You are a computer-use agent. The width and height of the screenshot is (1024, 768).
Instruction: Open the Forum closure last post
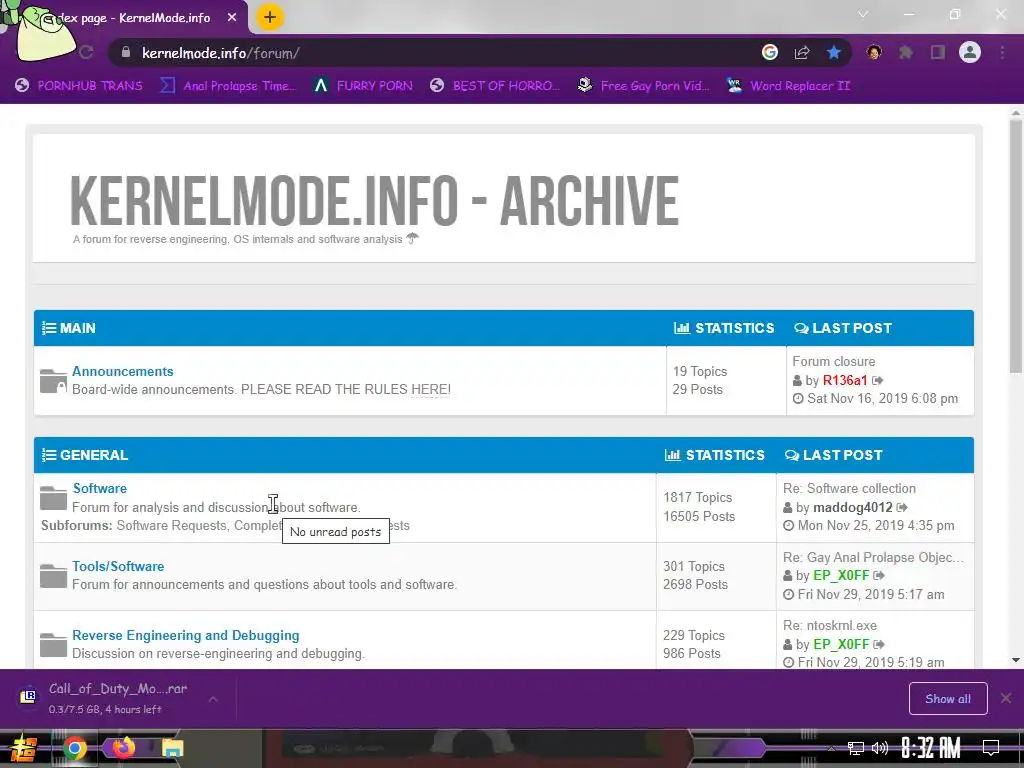pyautogui.click(x=834, y=361)
